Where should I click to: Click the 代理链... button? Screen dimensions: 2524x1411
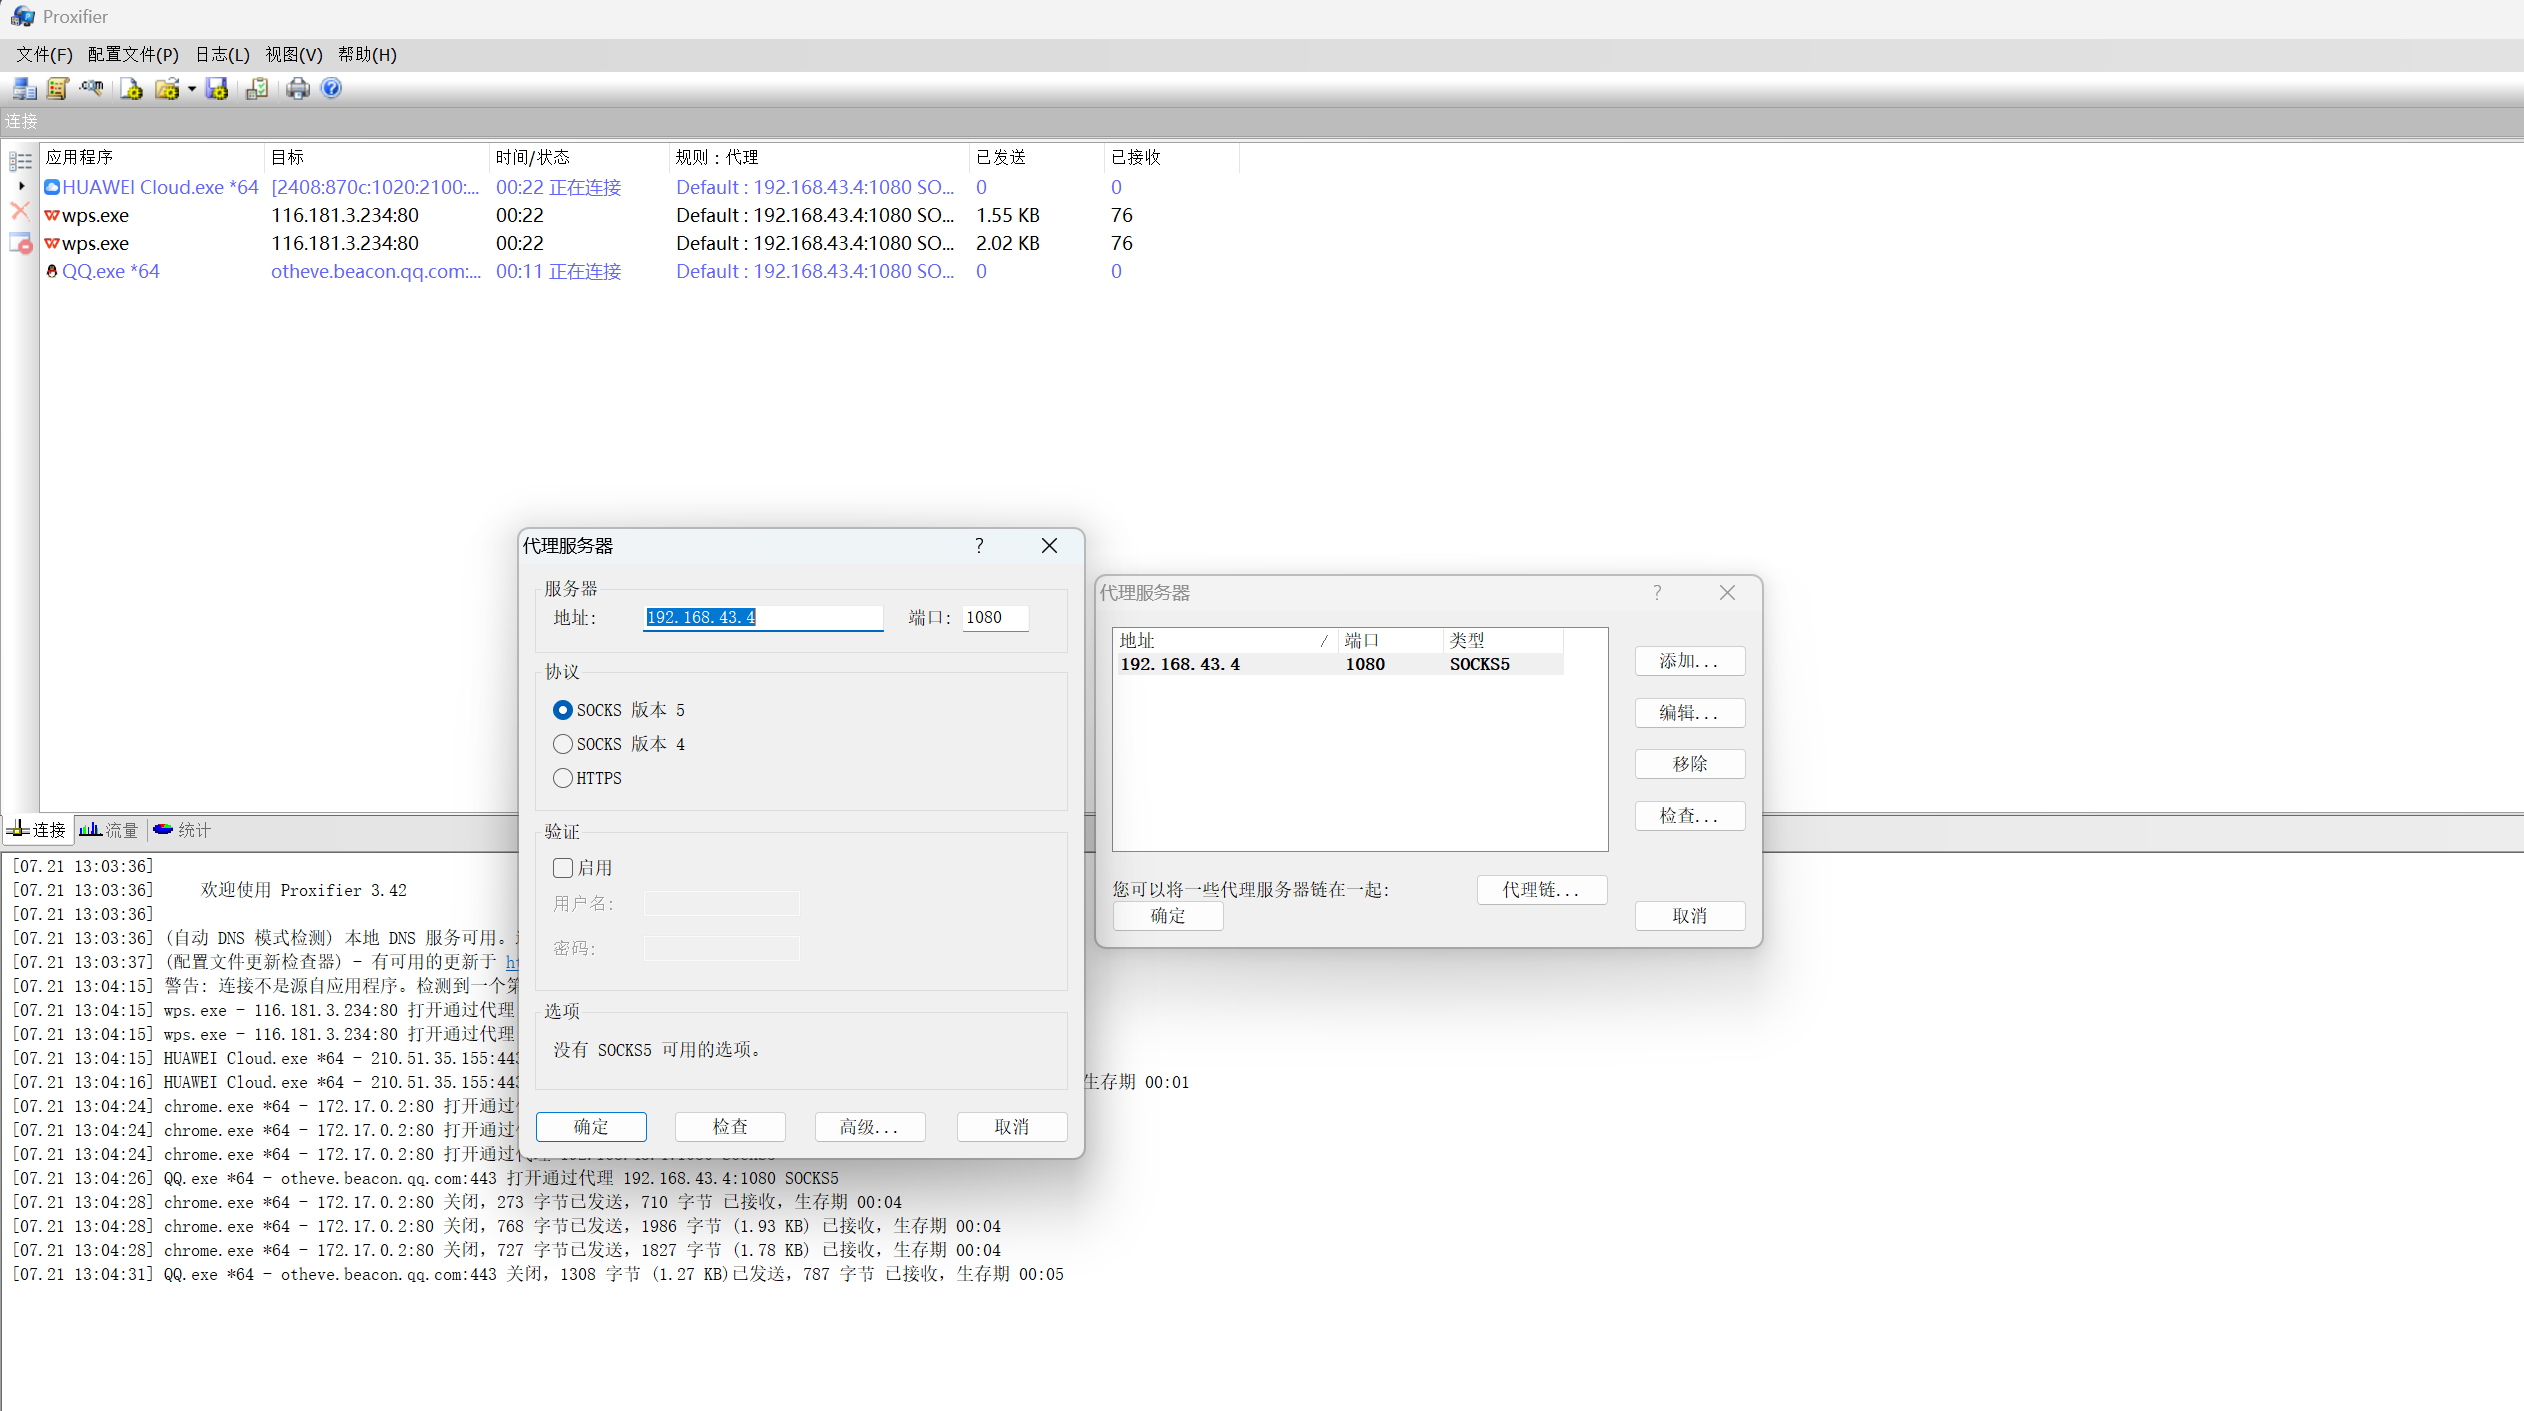coord(1542,890)
